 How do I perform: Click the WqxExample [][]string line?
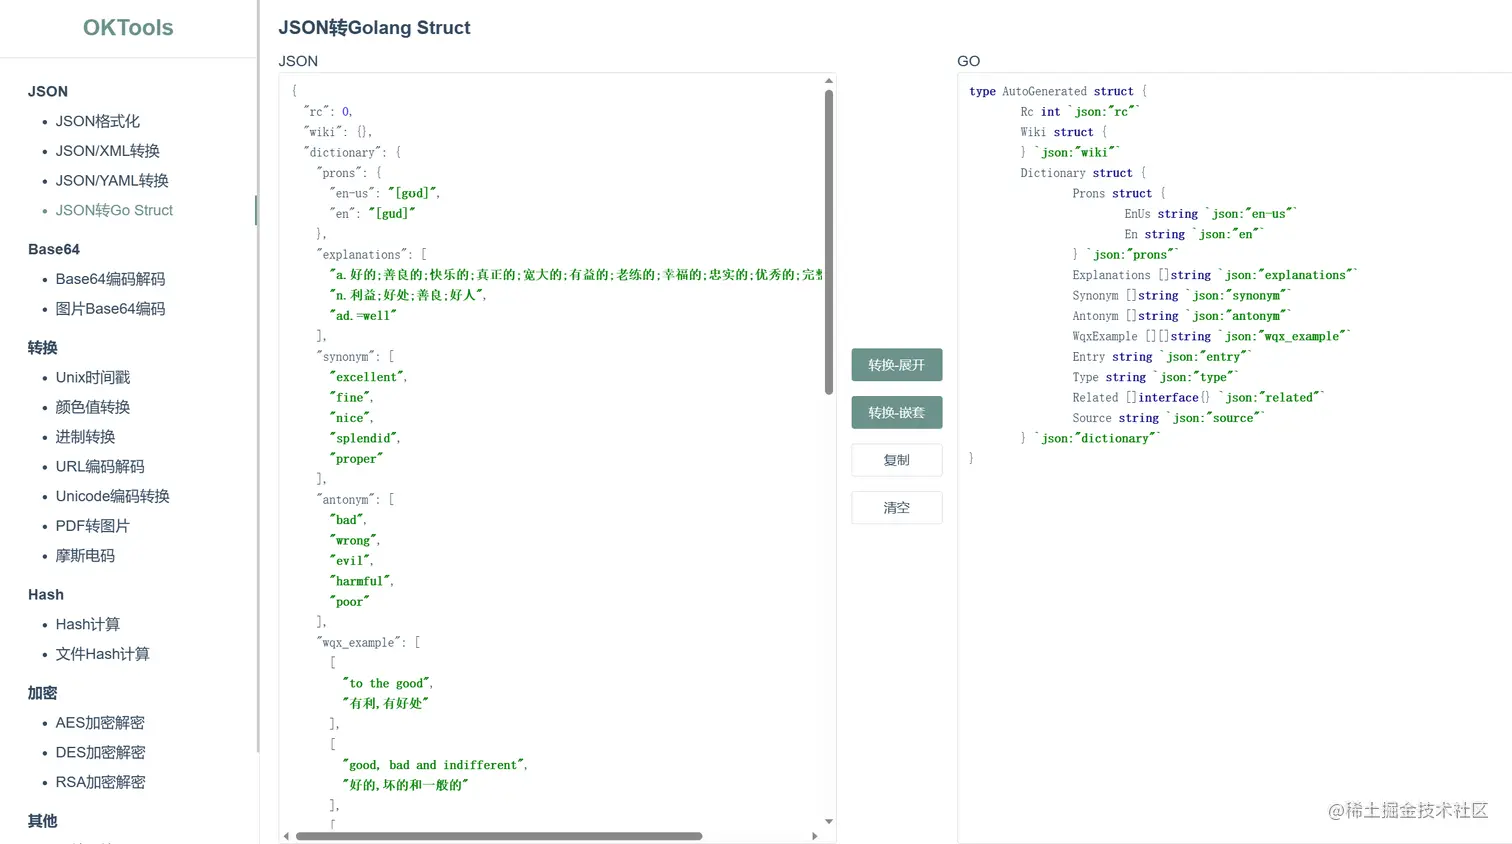coord(1212,336)
